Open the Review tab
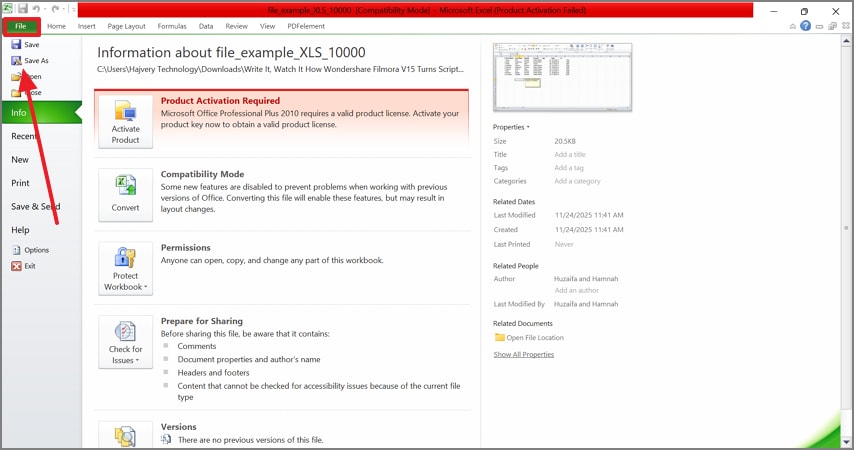 coord(236,26)
